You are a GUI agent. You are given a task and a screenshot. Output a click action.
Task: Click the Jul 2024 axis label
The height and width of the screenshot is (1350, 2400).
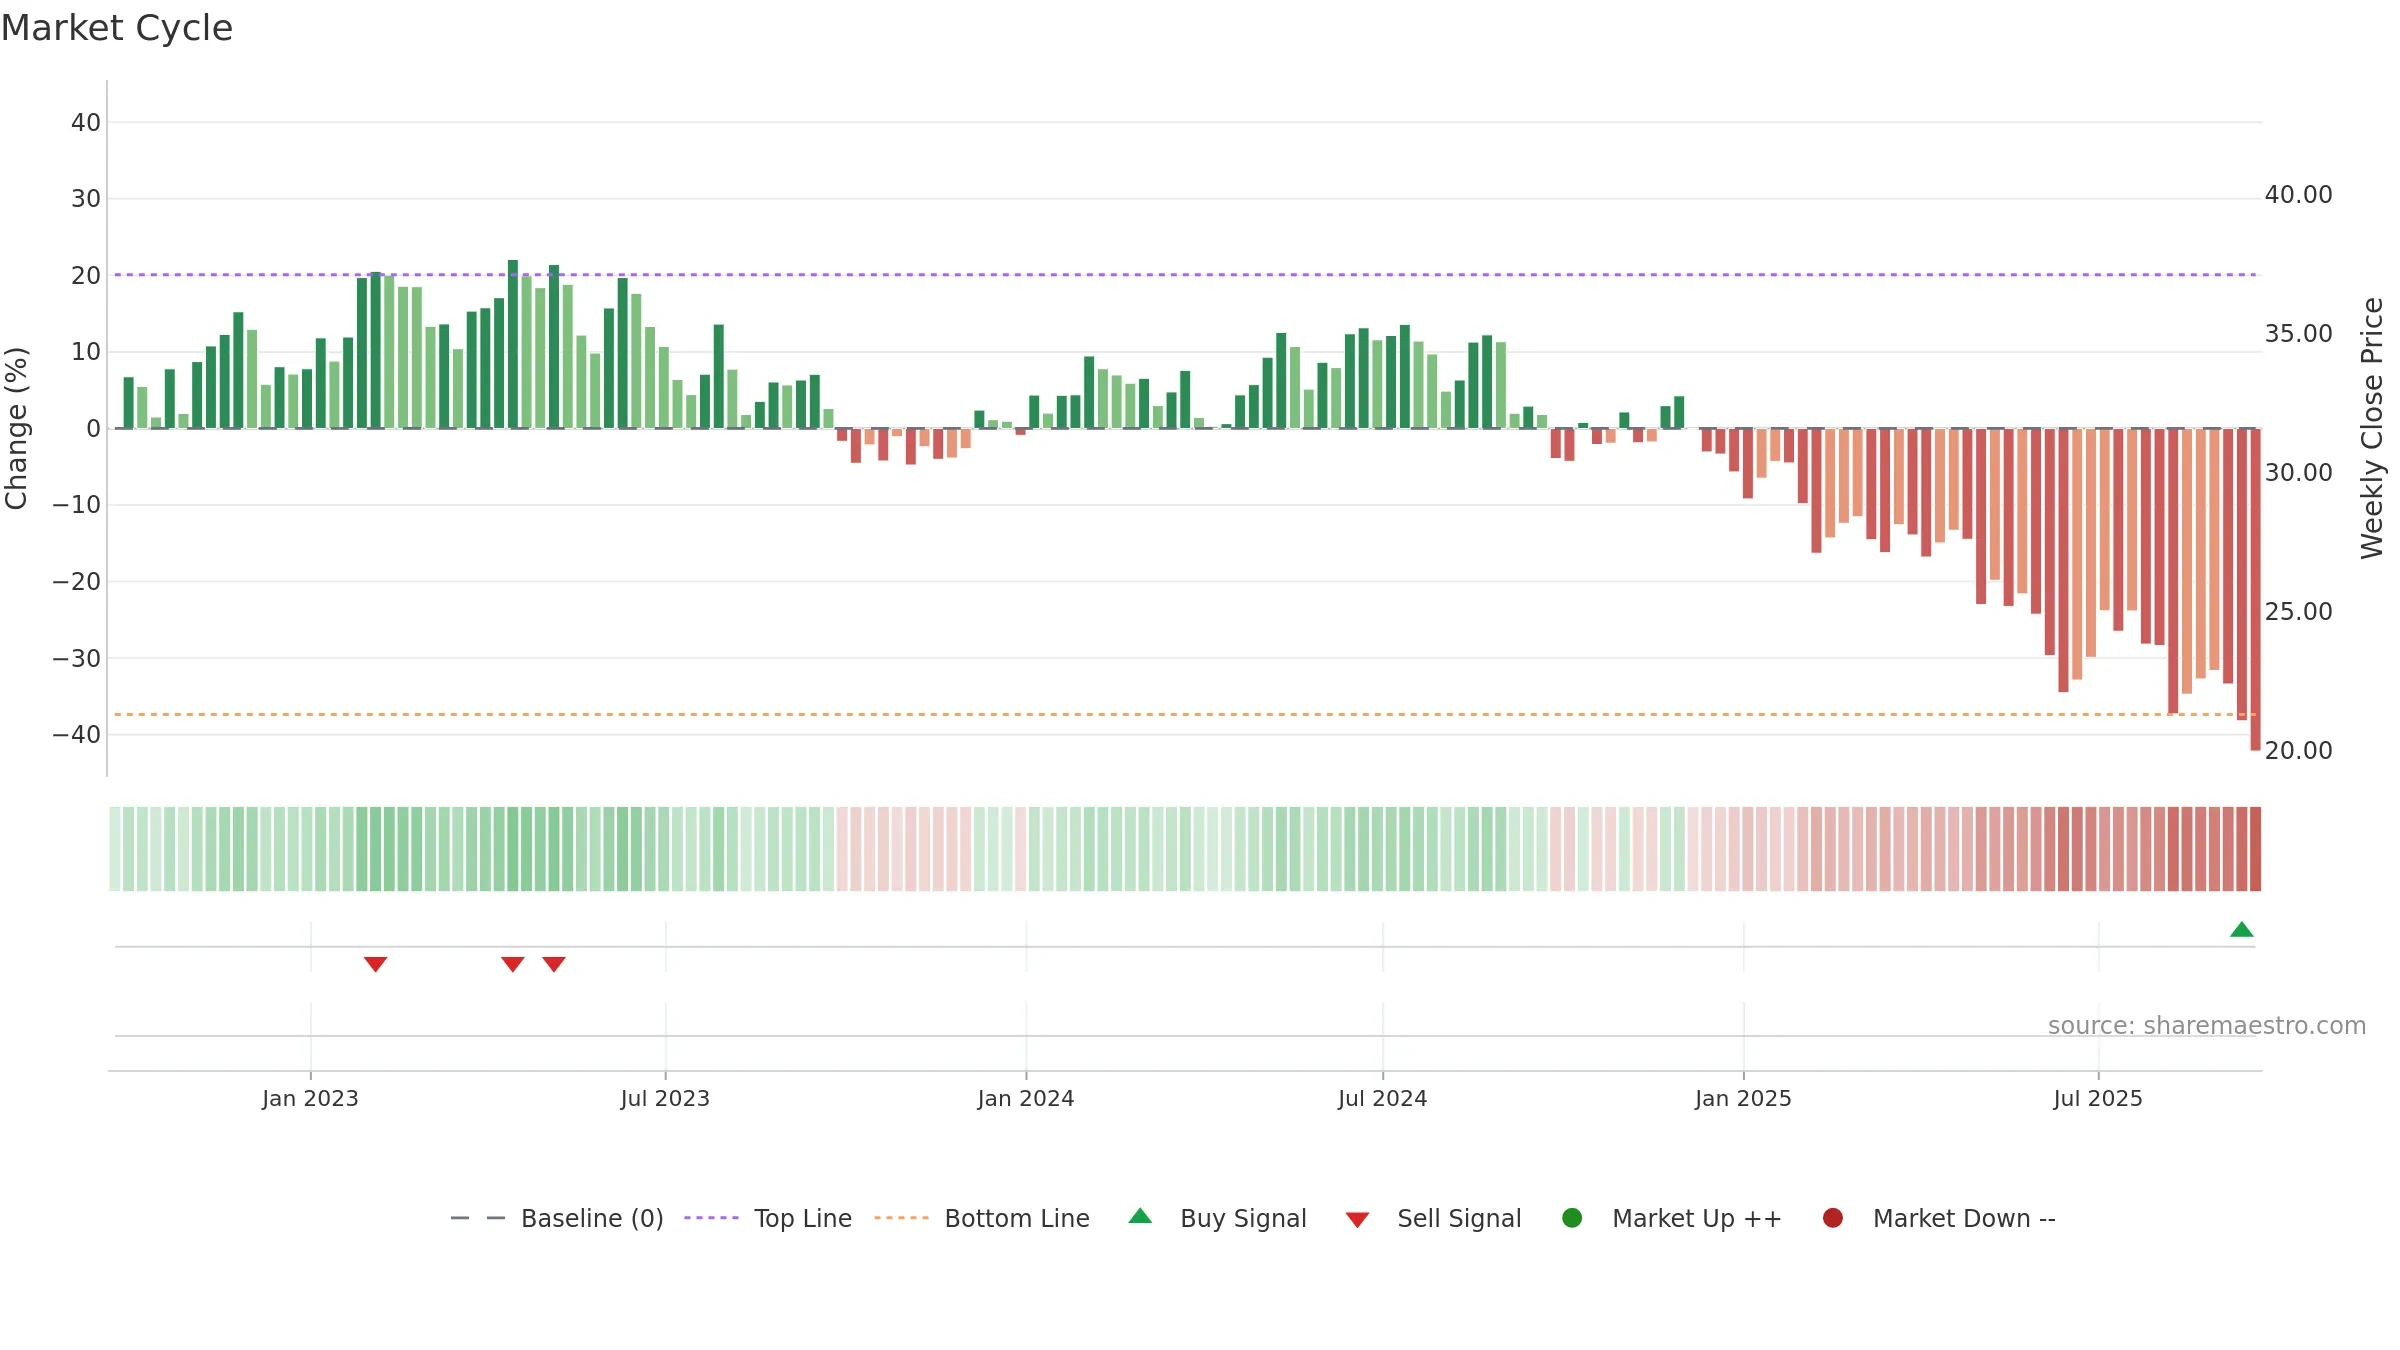click(1383, 1099)
